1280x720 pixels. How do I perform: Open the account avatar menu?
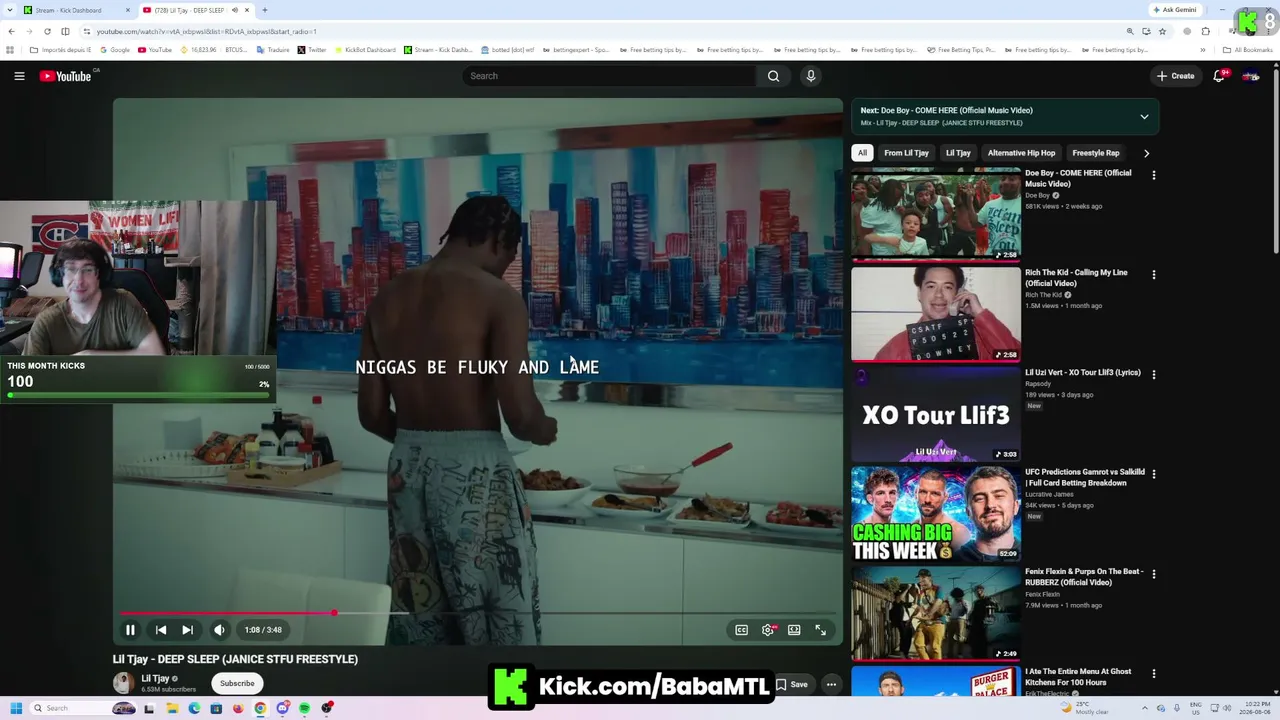pyautogui.click(x=1250, y=76)
